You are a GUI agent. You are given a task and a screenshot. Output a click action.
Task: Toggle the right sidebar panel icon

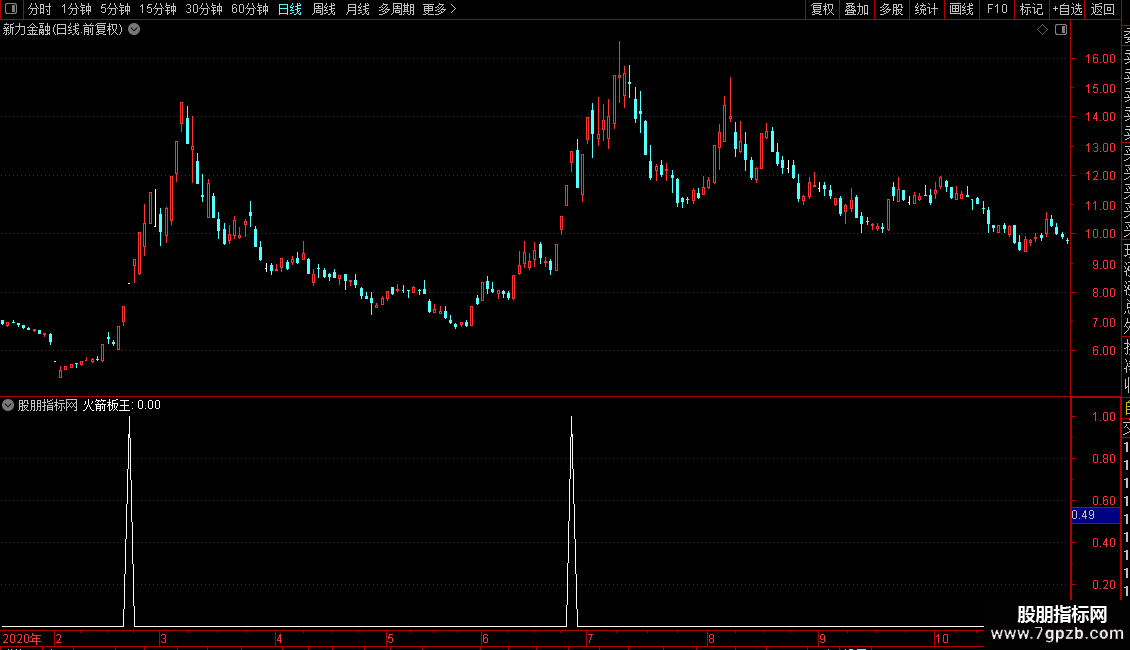tap(1061, 30)
